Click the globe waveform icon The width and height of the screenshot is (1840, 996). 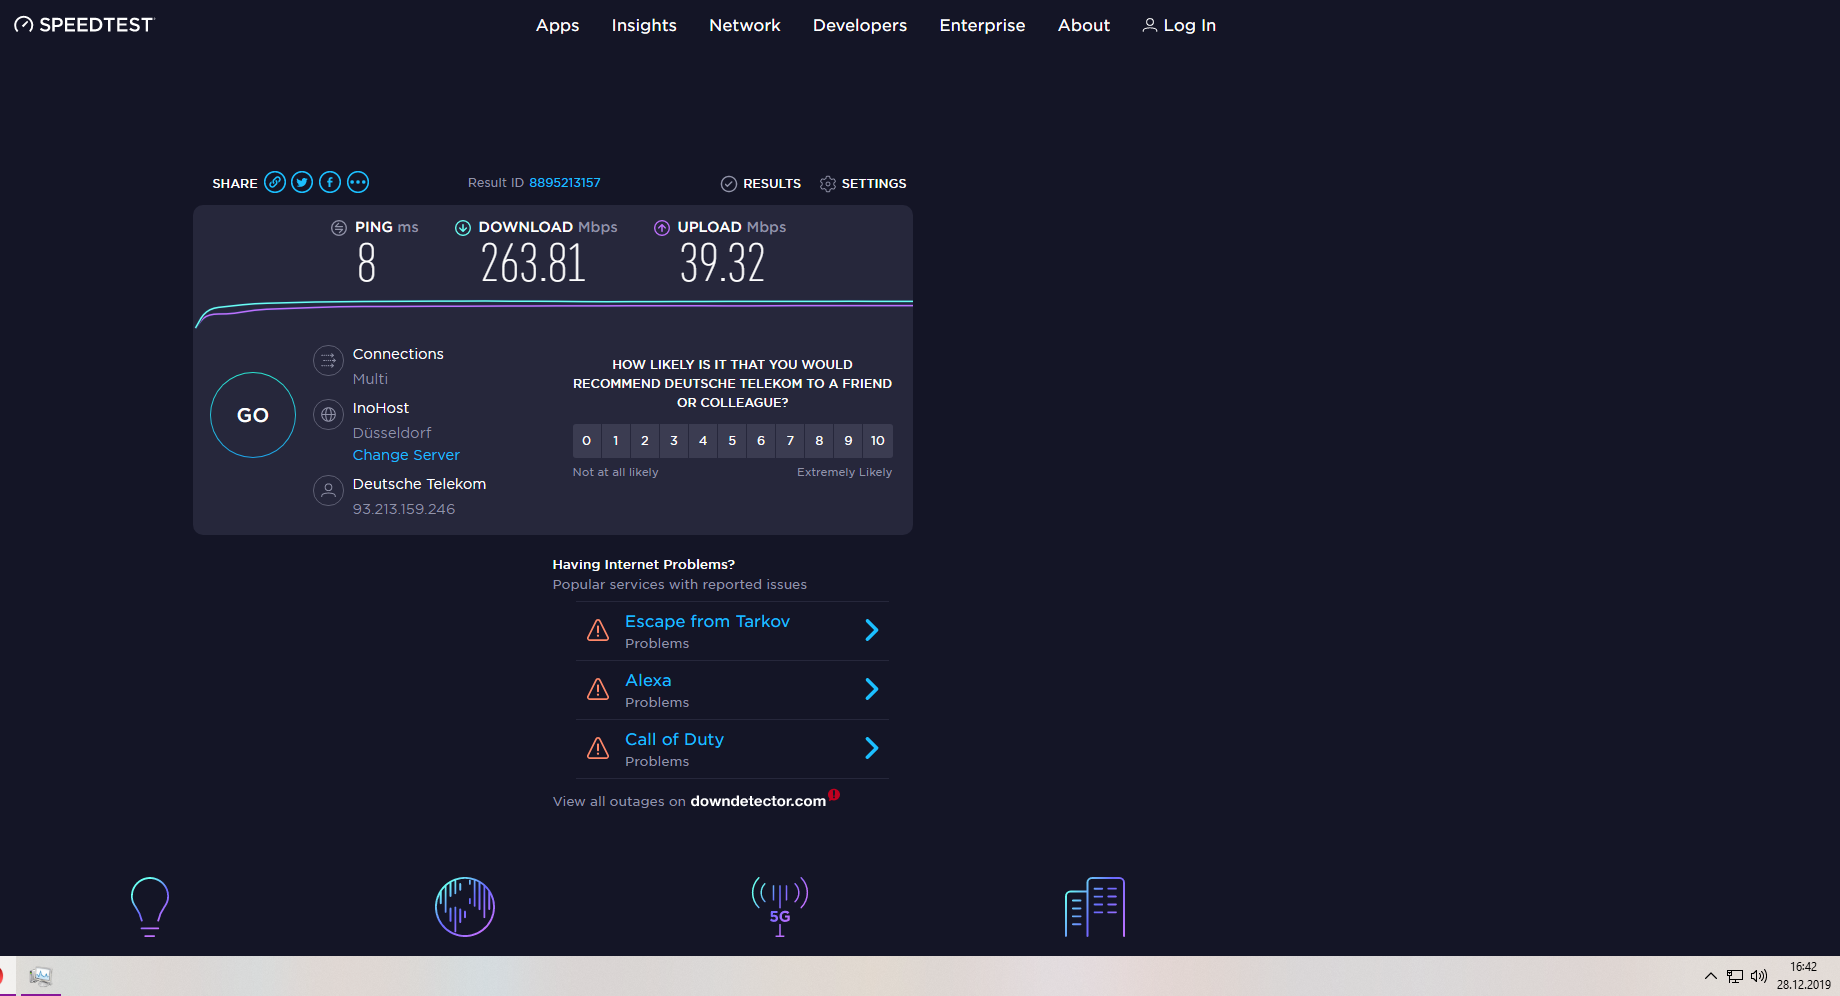(x=465, y=907)
